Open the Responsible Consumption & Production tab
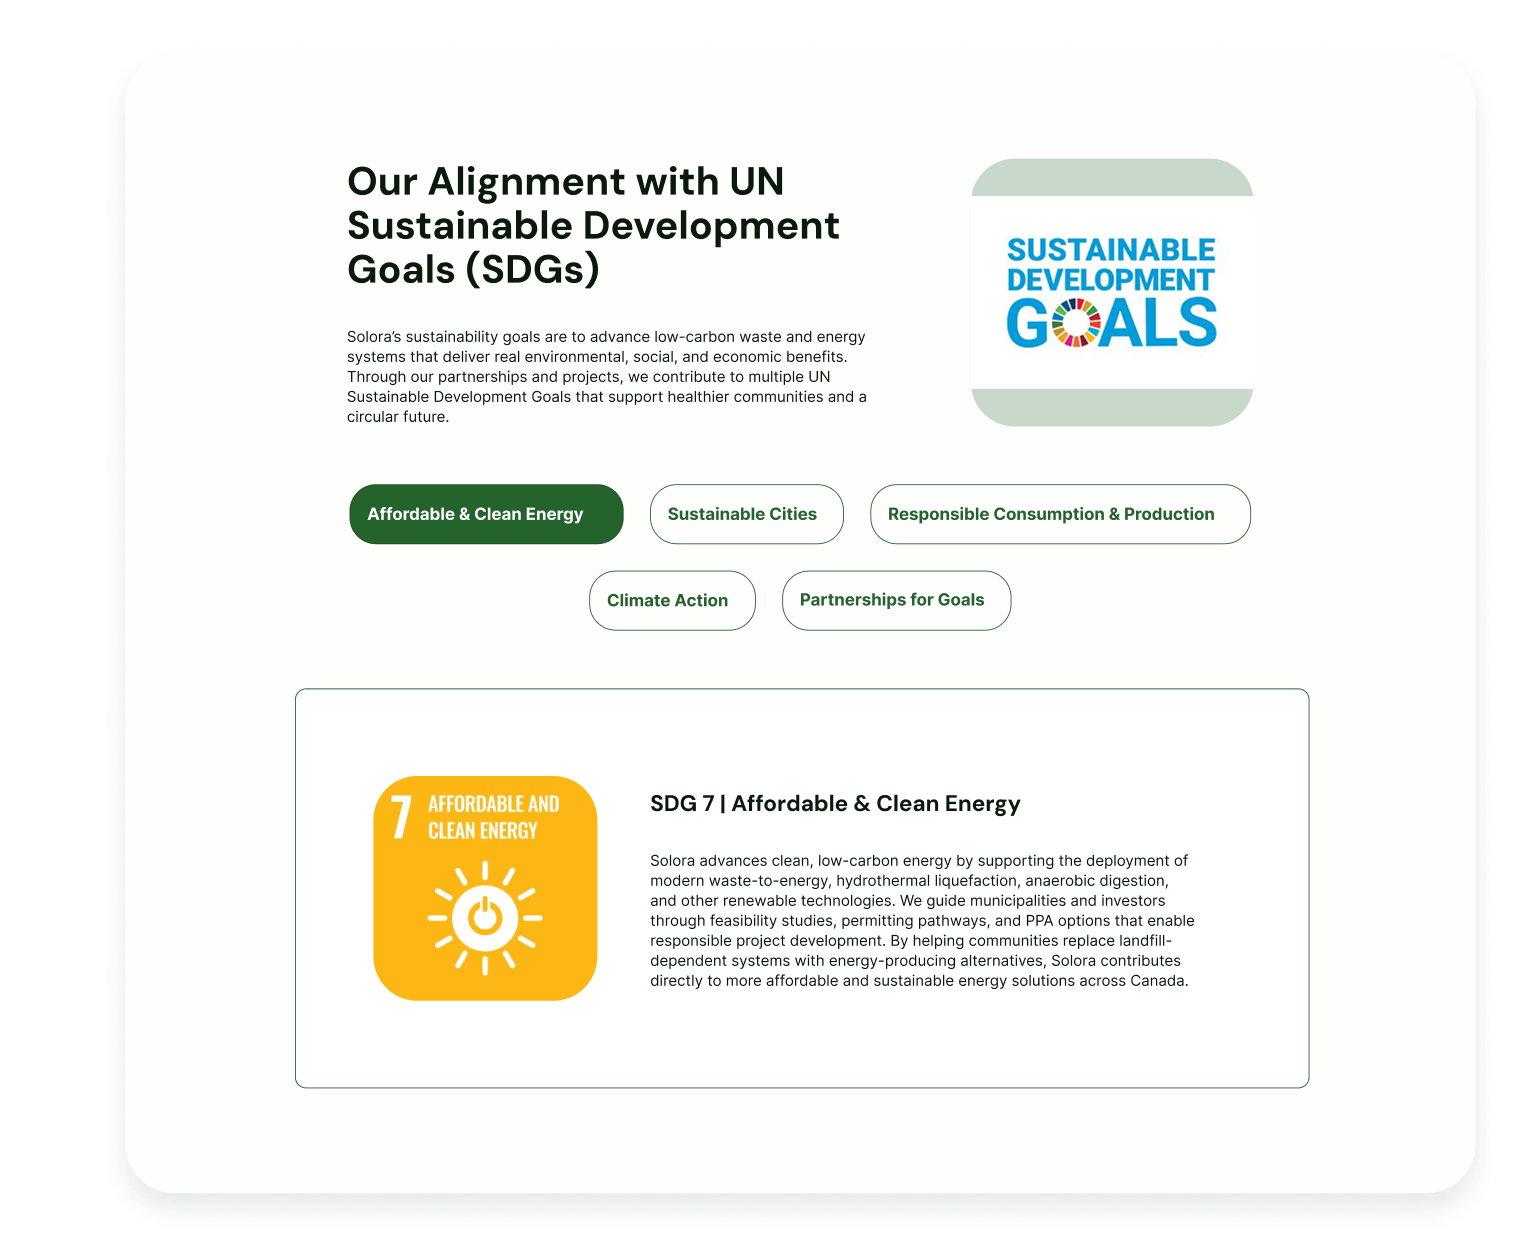 pyautogui.click(x=1060, y=514)
